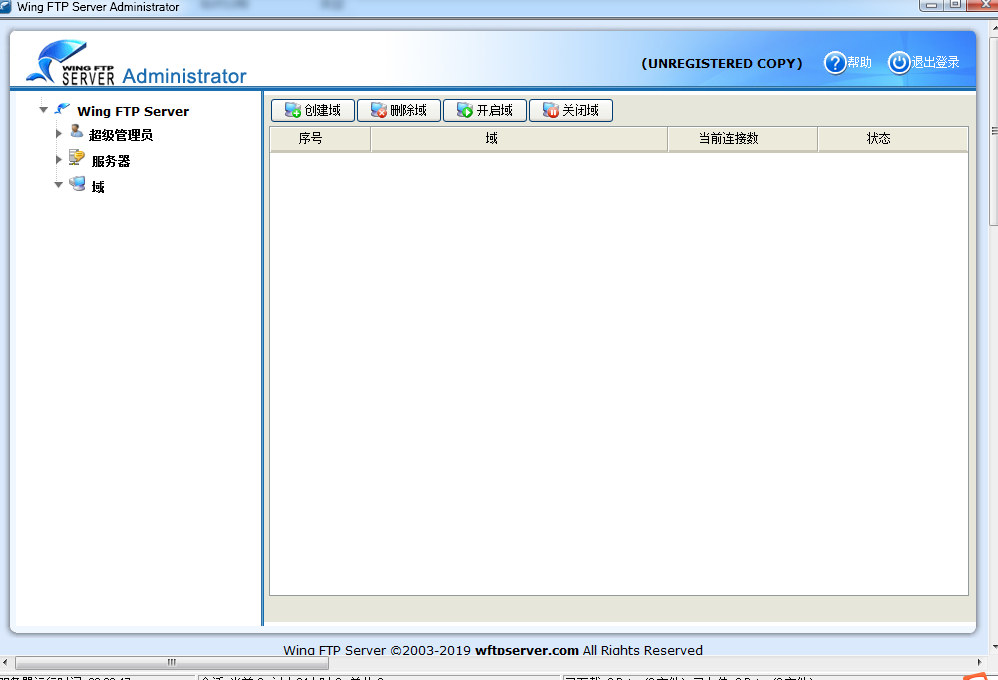Expand the 超级管理员 tree node arrow
The width and height of the screenshot is (998, 680).
tap(59, 134)
